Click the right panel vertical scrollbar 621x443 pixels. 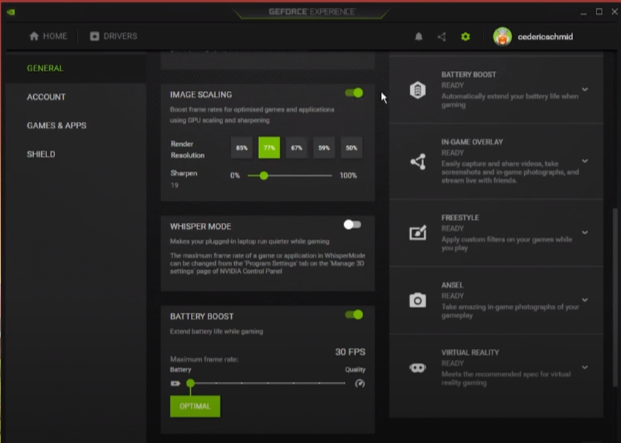point(615,297)
